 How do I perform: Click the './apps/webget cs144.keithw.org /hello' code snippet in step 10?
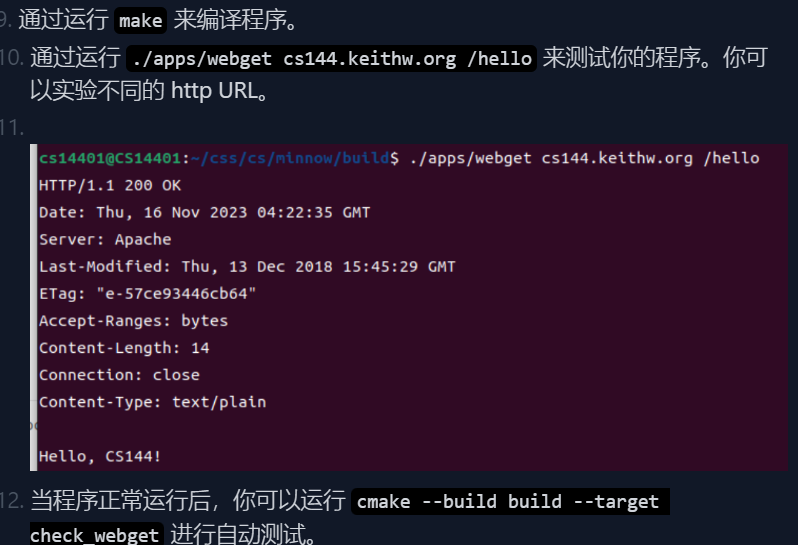[x=332, y=58]
